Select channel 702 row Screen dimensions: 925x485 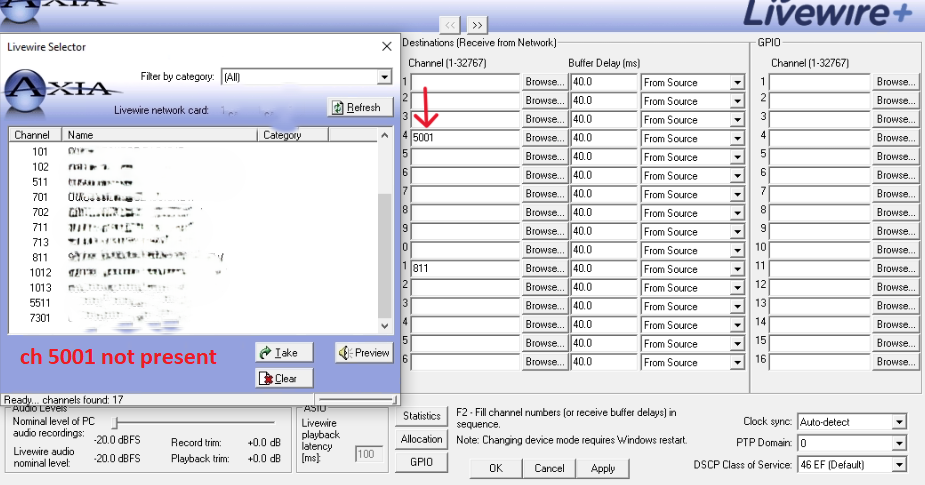click(x=193, y=212)
